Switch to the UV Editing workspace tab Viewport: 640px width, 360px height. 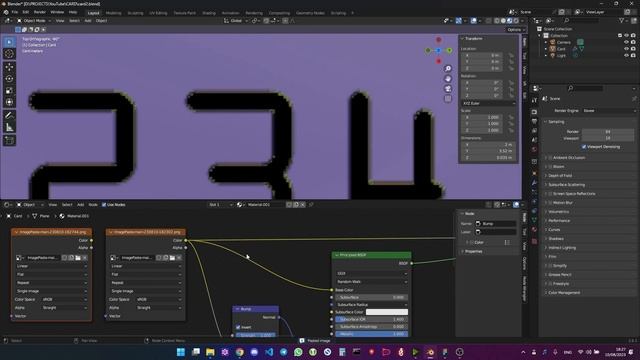click(158, 13)
